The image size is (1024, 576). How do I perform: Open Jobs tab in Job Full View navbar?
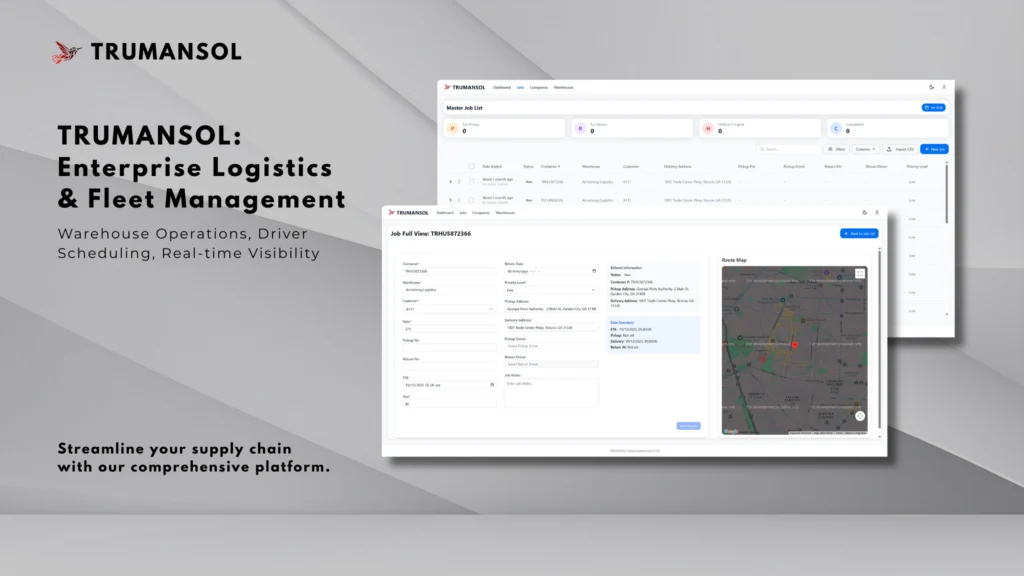462,212
